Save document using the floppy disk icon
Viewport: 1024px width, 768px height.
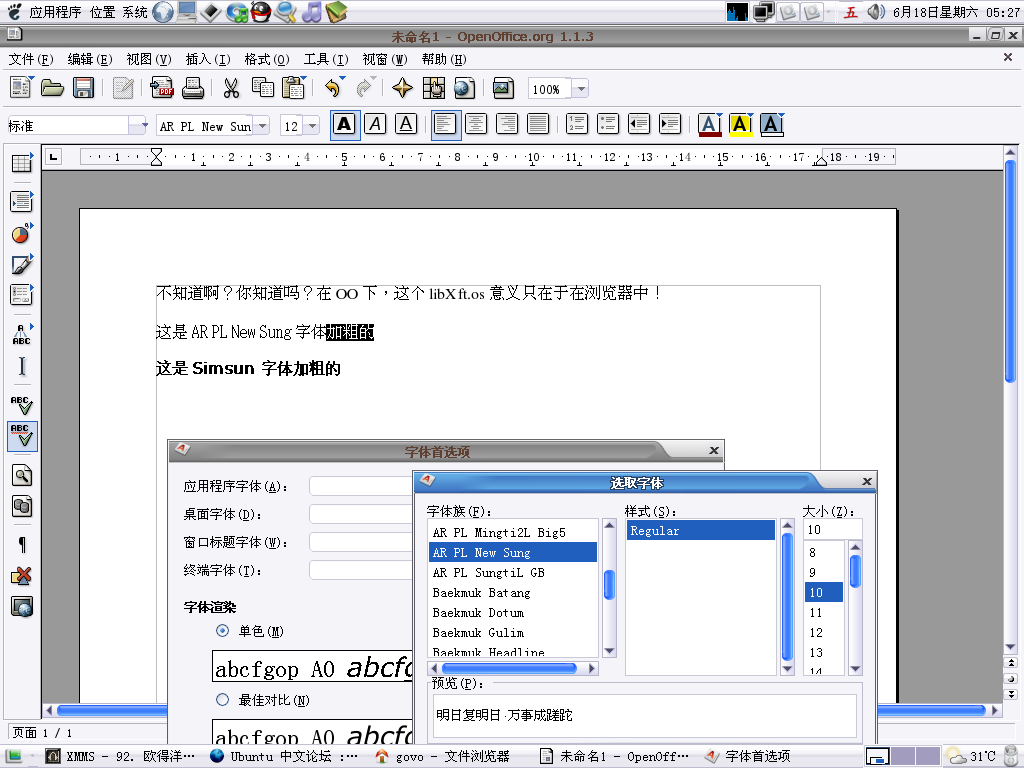click(84, 88)
